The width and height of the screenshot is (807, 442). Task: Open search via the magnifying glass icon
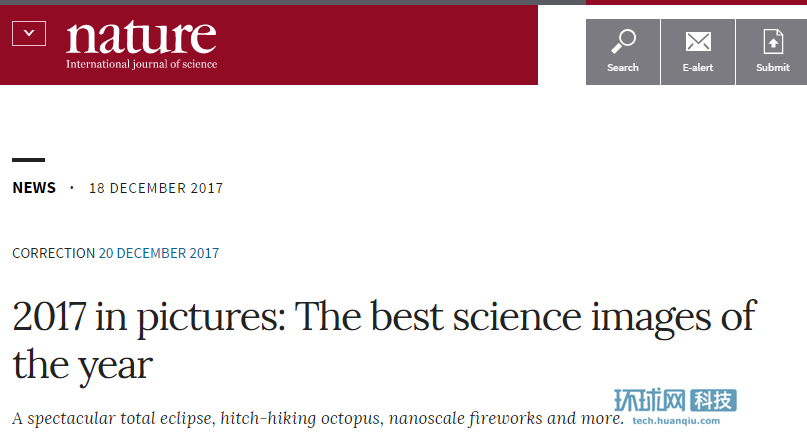[x=623, y=42]
